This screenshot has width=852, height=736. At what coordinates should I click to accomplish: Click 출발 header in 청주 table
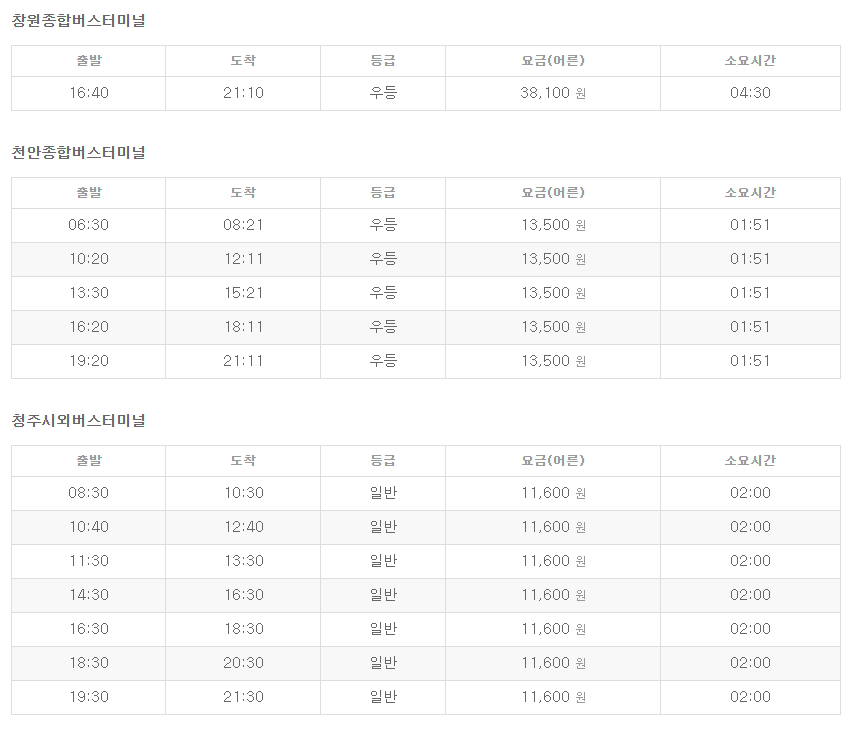coord(89,461)
